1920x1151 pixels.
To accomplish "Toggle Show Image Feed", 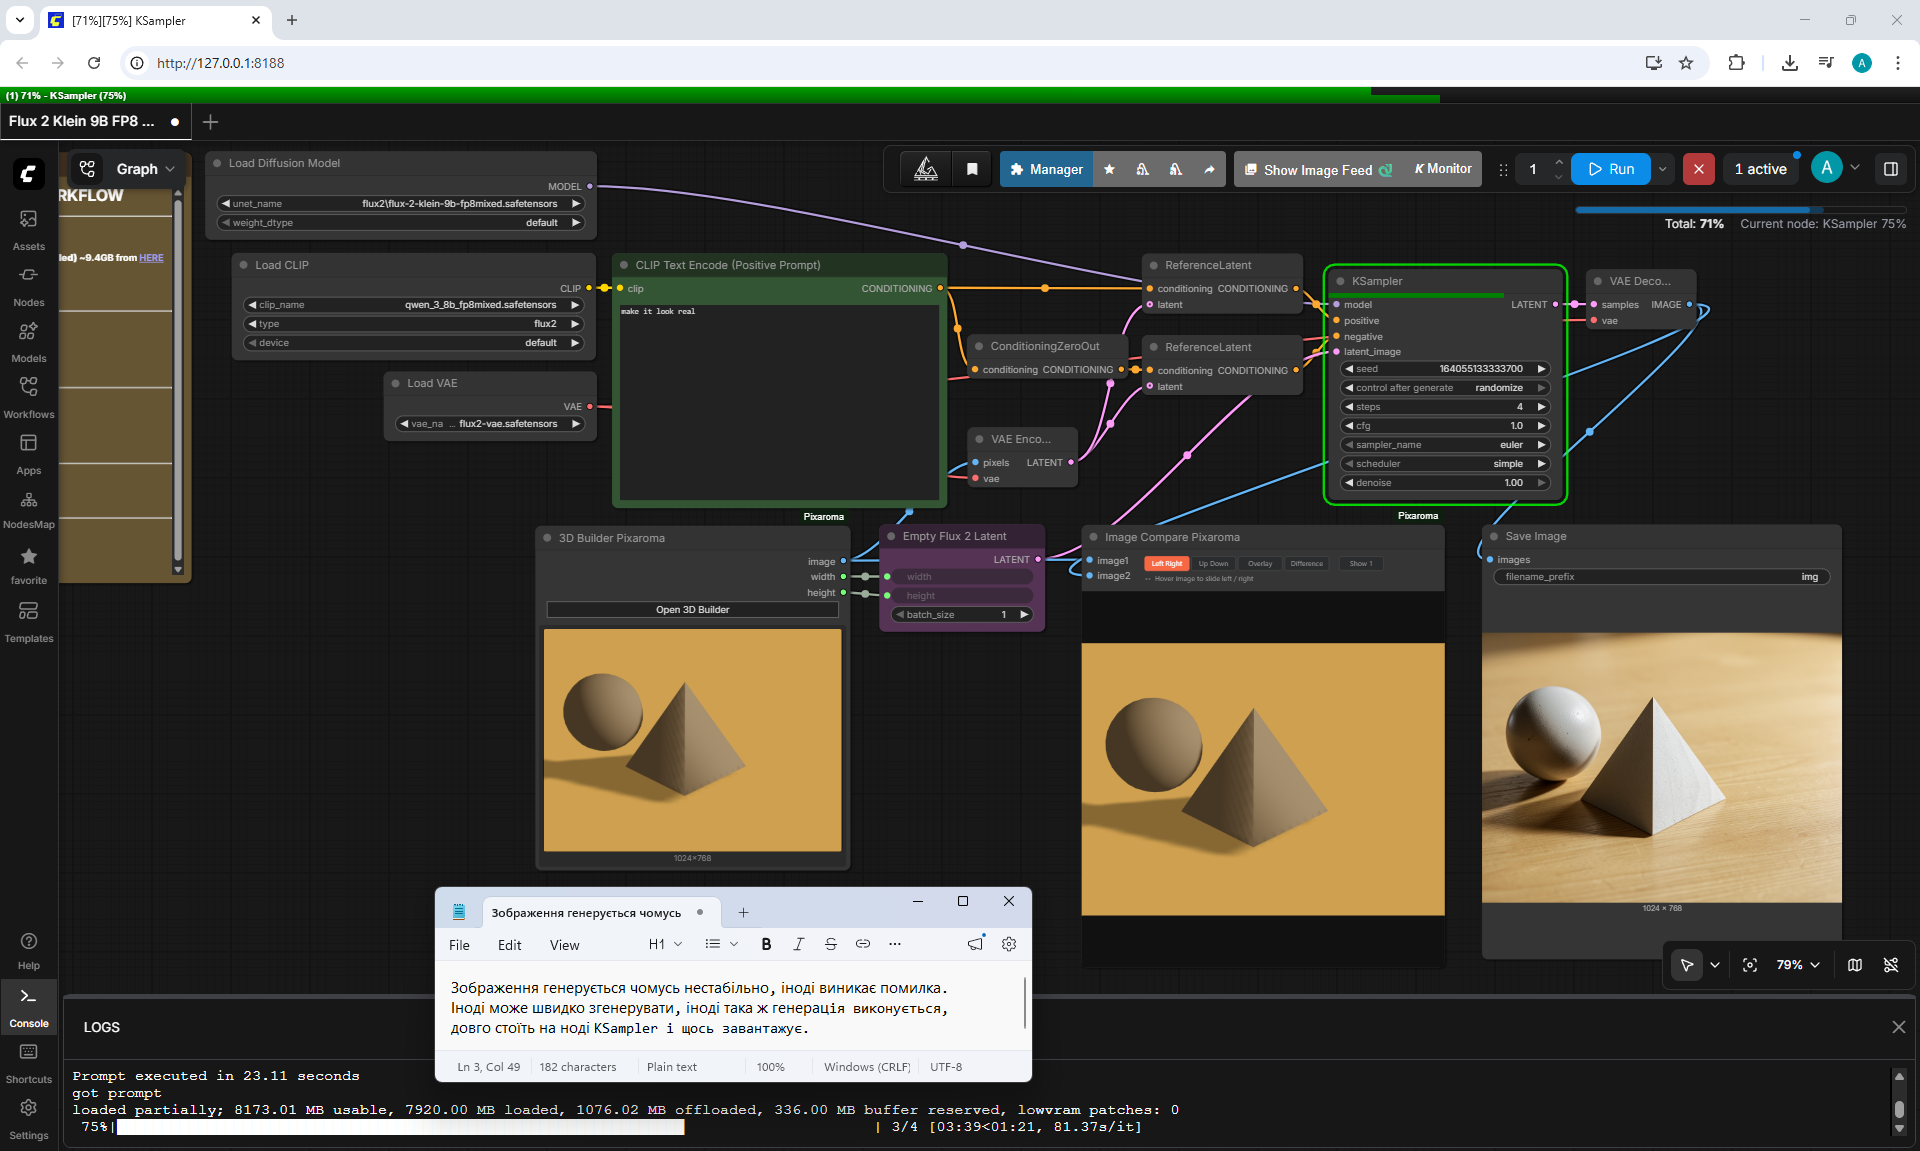I will (1317, 170).
